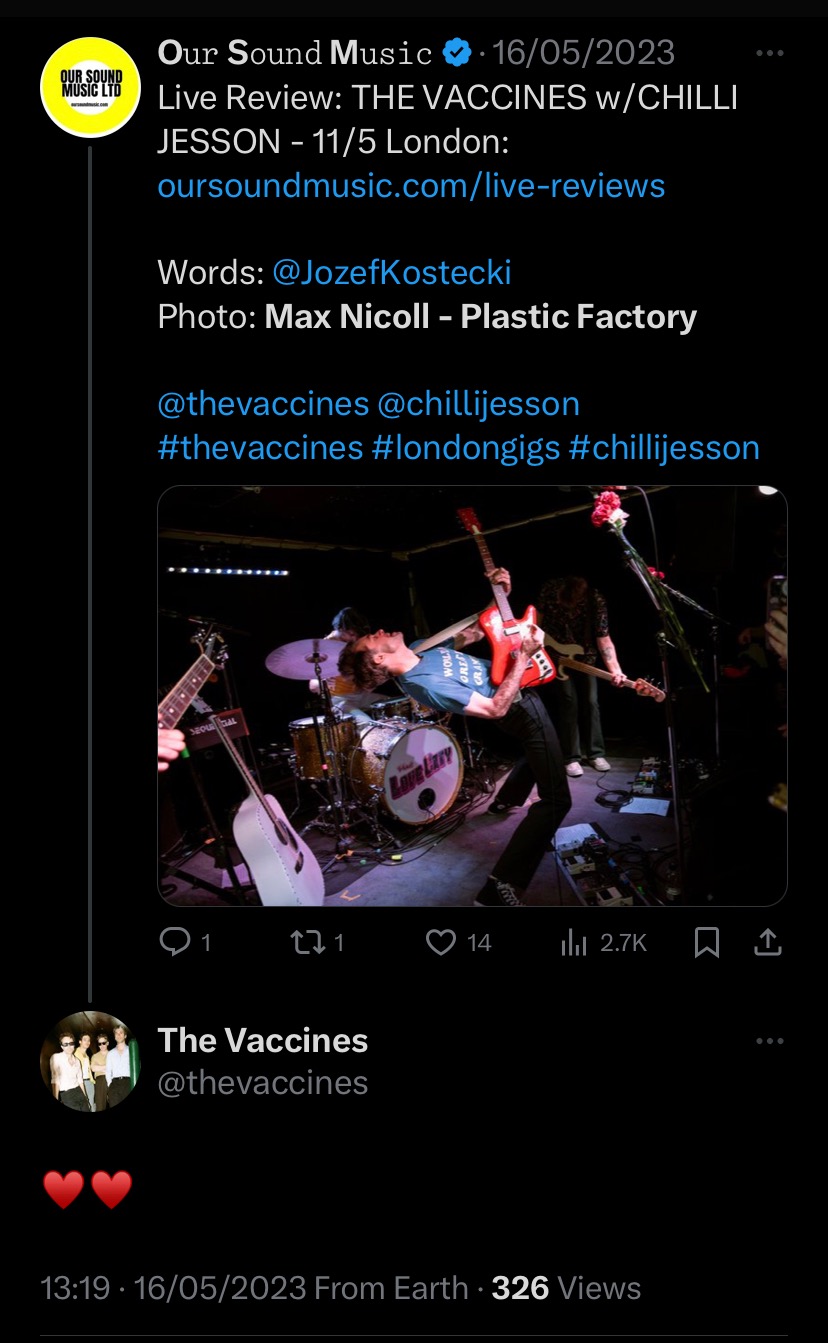Open the share upload icon

point(767,942)
